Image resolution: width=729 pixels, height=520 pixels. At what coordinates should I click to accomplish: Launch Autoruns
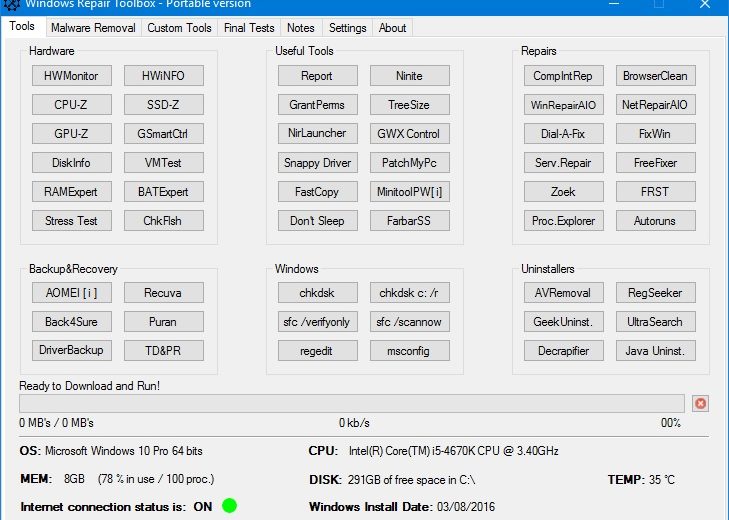pyautogui.click(x=656, y=220)
